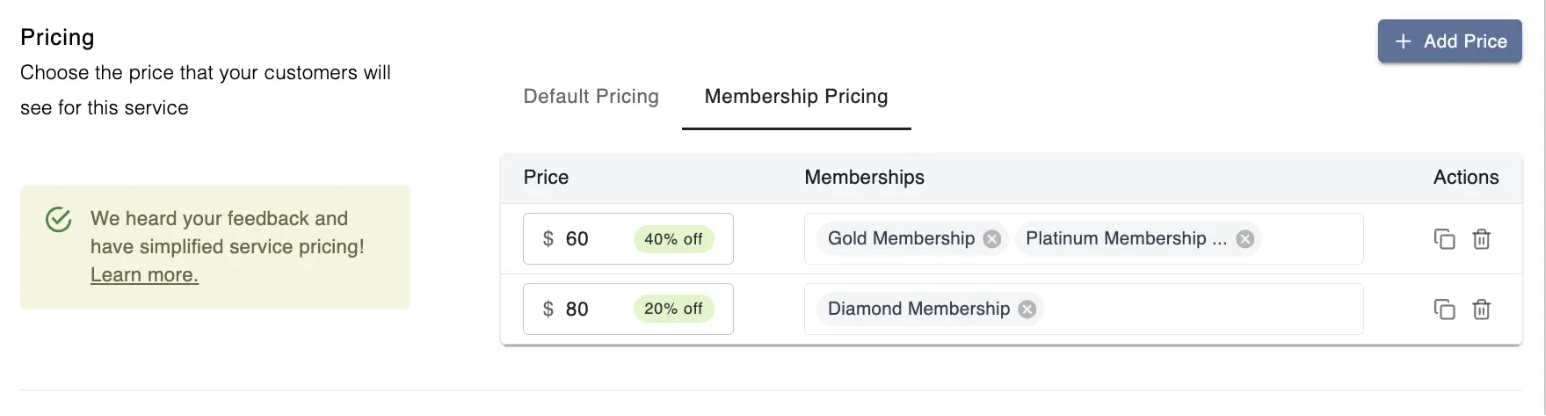Screen dimensions: 1546x416
Task: Click the Gold Membership chip label
Action: (x=900, y=239)
